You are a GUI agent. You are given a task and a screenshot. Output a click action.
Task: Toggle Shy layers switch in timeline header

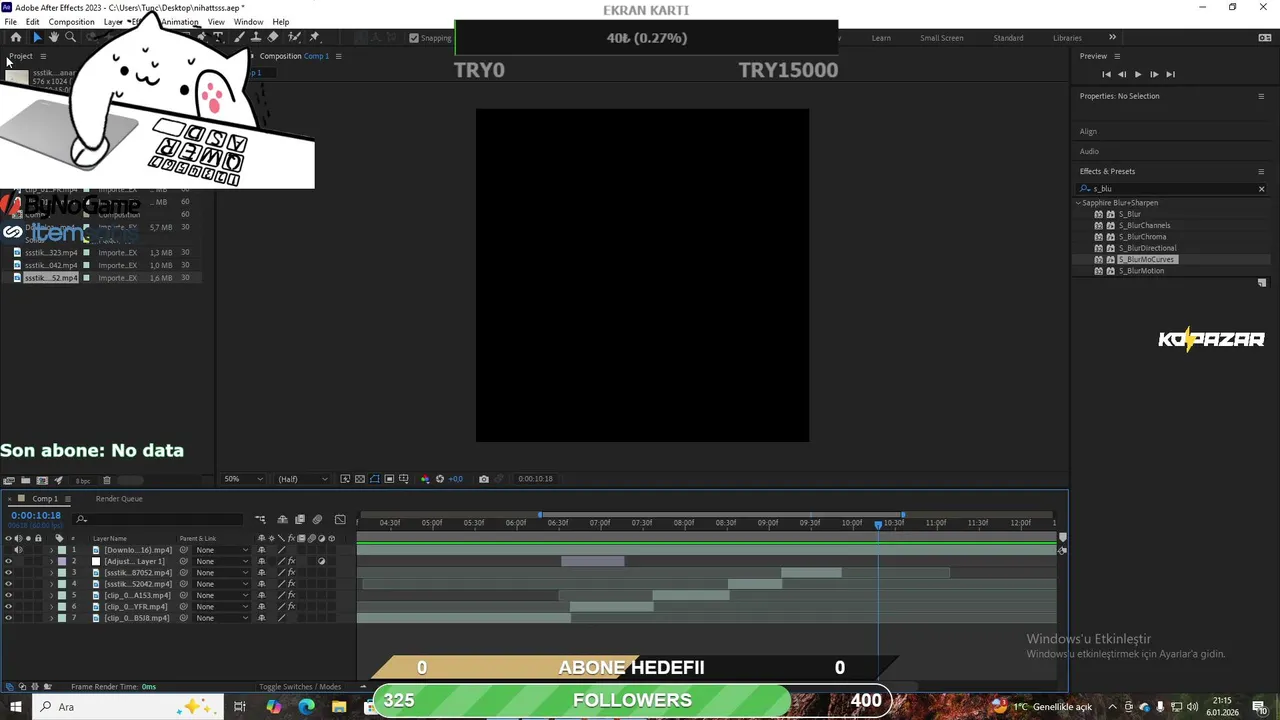282,519
